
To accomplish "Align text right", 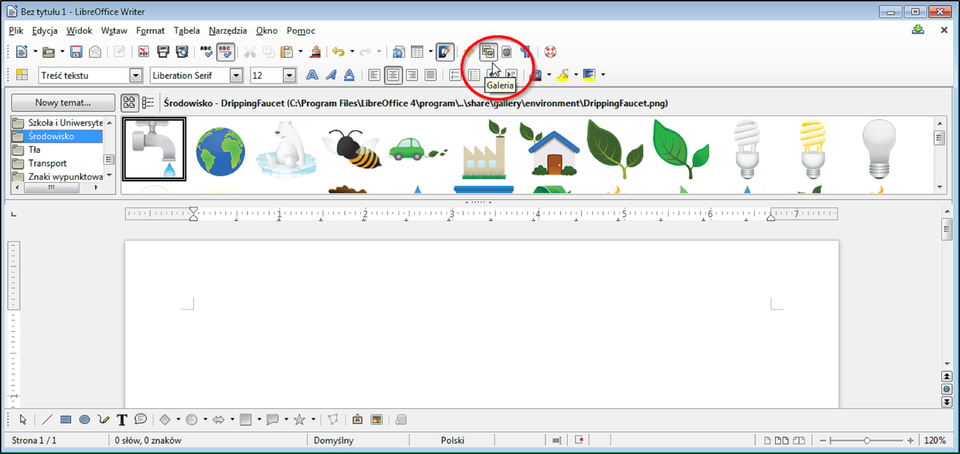I will (412, 75).
